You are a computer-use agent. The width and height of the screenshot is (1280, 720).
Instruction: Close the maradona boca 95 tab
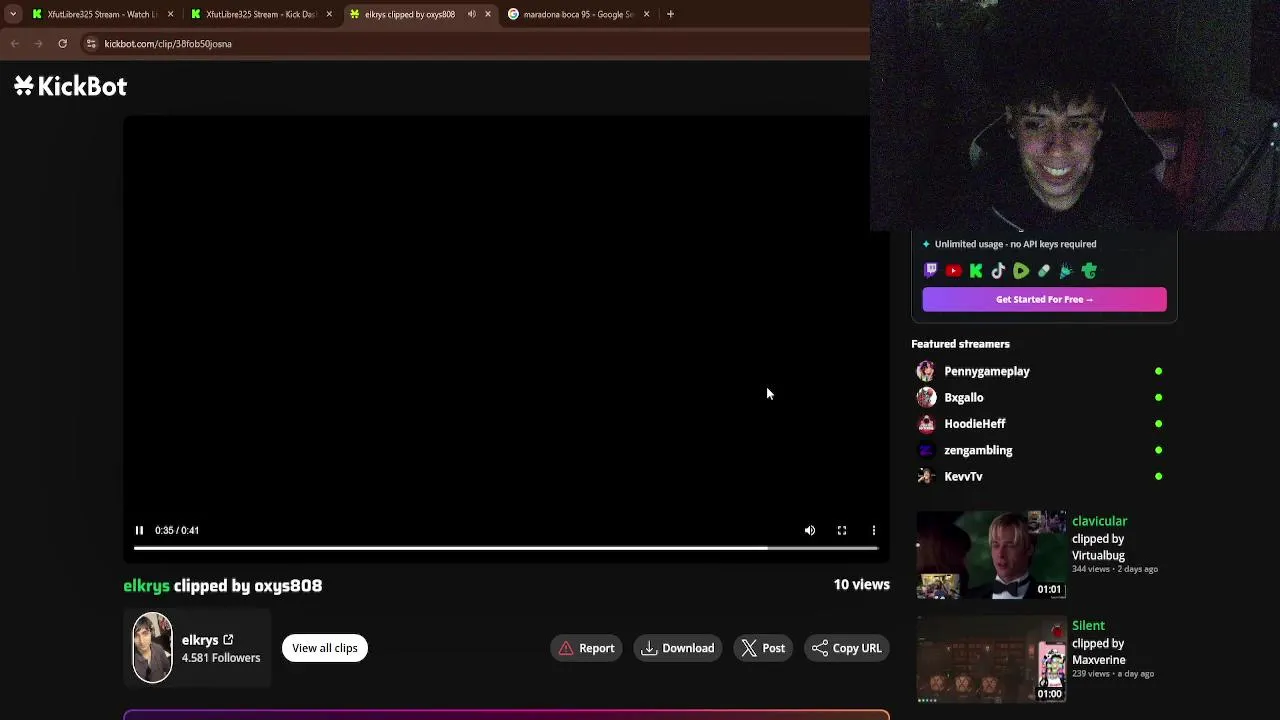[646, 14]
